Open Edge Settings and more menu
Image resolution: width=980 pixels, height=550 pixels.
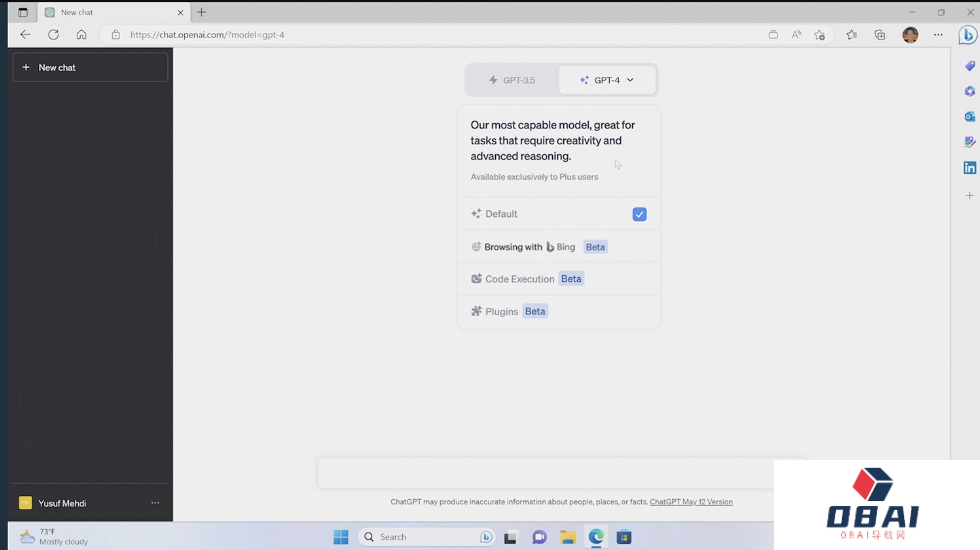click(938, 35)
